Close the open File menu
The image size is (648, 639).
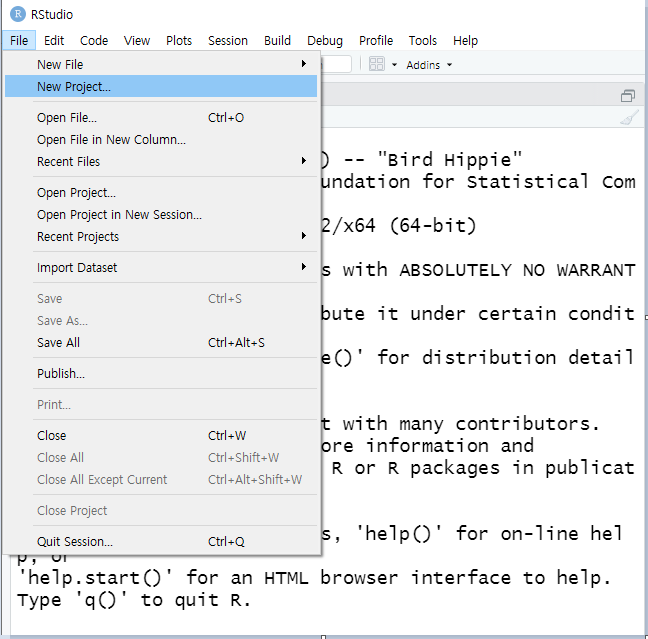(19, 41)
